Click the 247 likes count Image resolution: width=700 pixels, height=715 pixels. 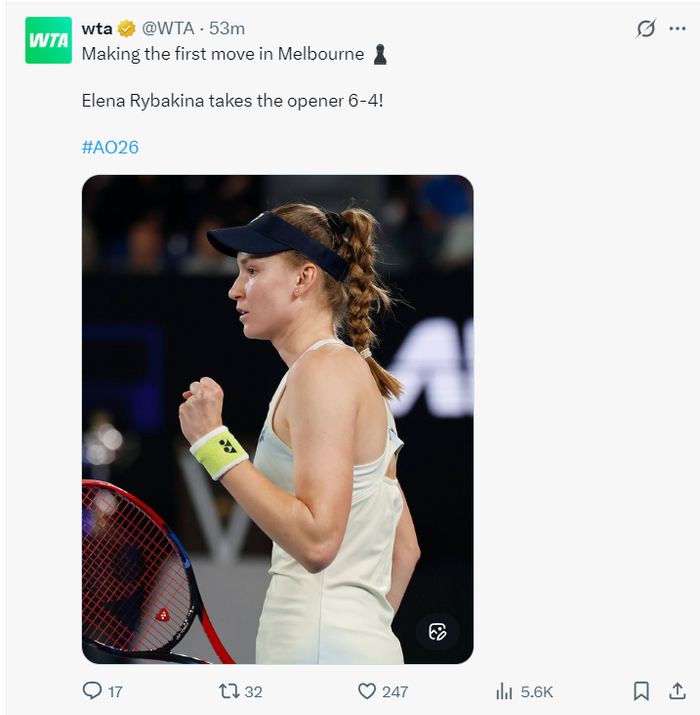pos(395,691)
